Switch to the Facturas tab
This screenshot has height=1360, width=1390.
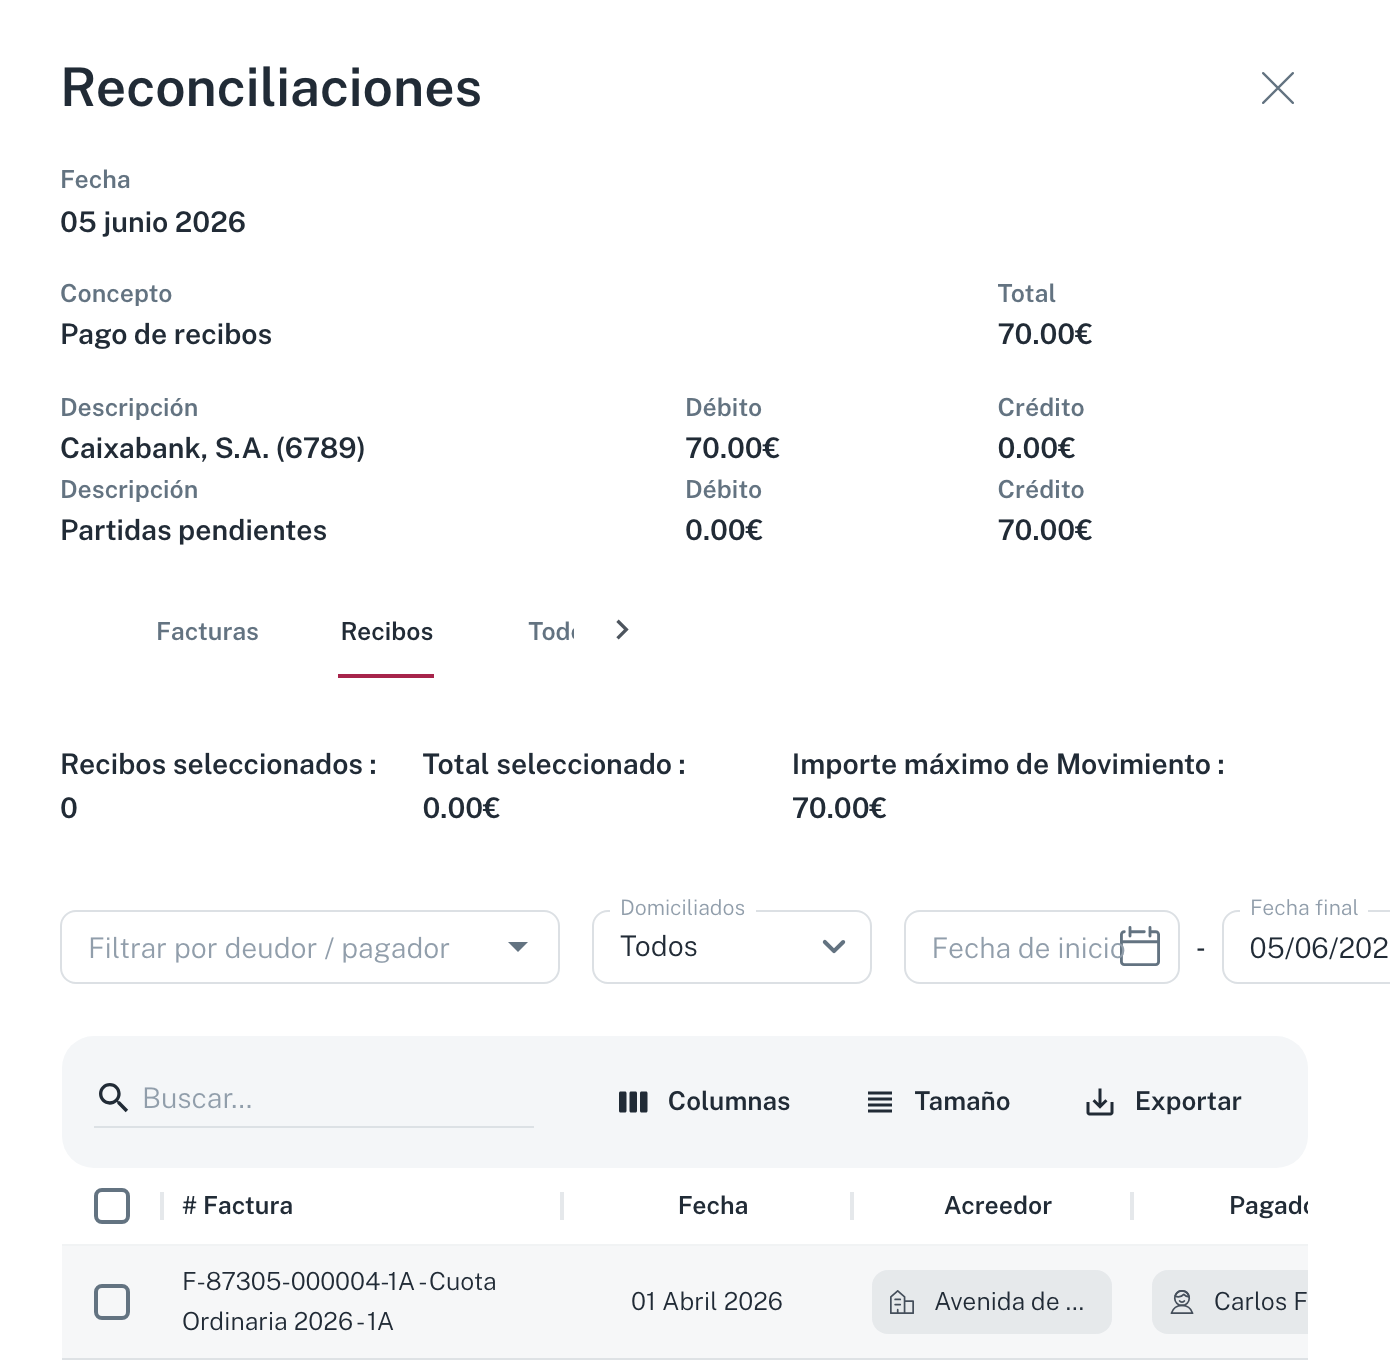coord(207,632)
